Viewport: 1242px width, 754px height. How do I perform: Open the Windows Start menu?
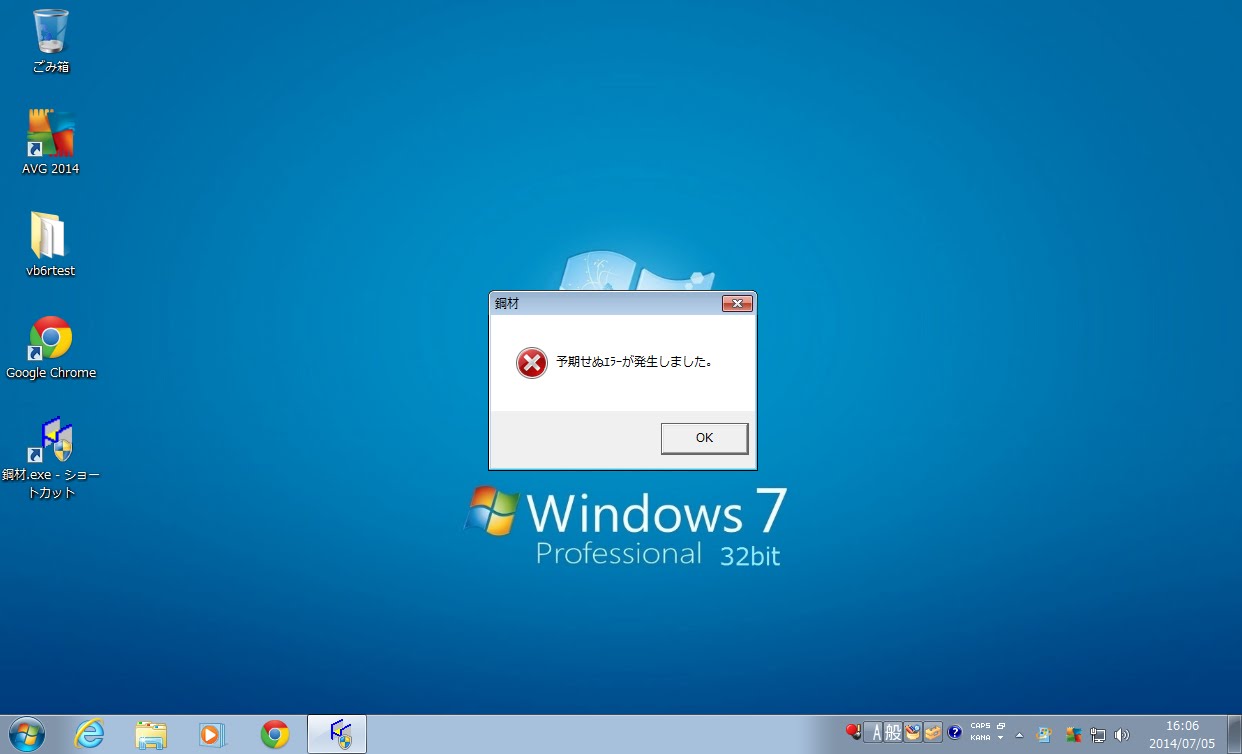coord(27,734)
